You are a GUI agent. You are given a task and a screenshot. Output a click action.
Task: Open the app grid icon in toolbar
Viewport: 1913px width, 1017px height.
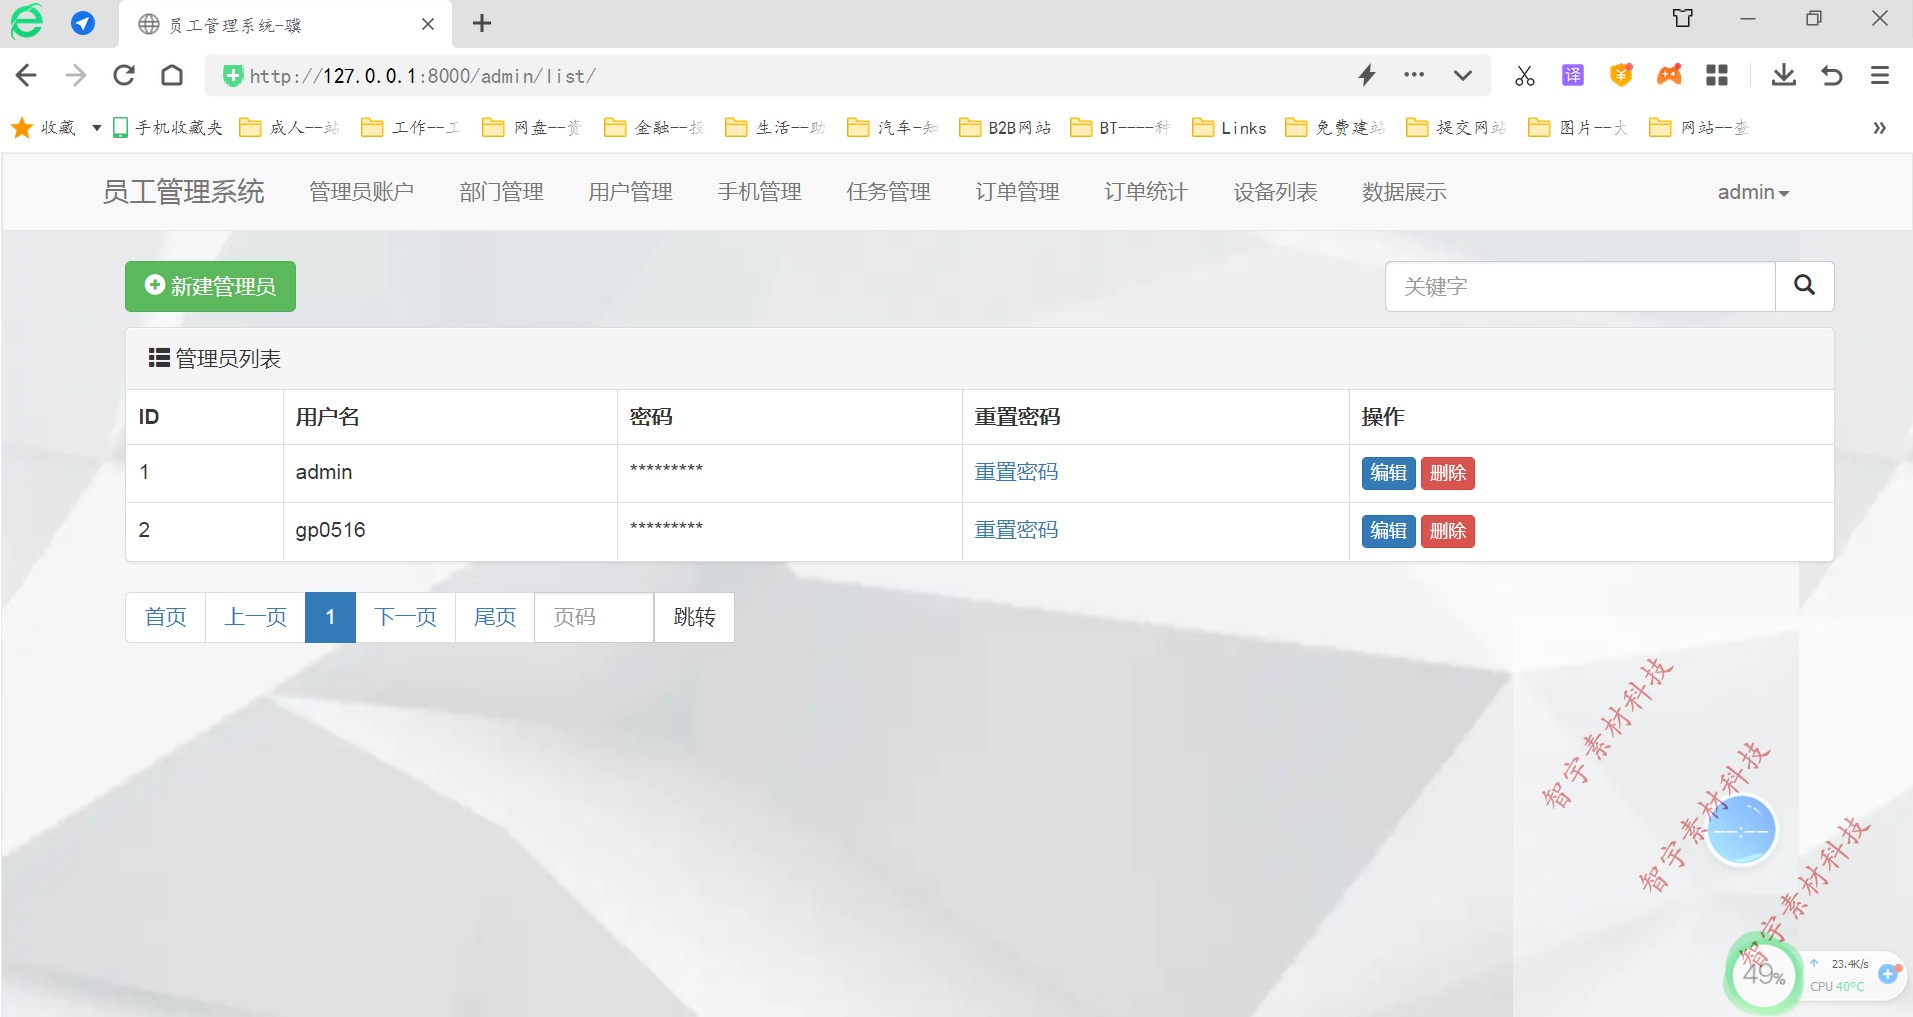pyautogui.click(x=1718, y=75)
